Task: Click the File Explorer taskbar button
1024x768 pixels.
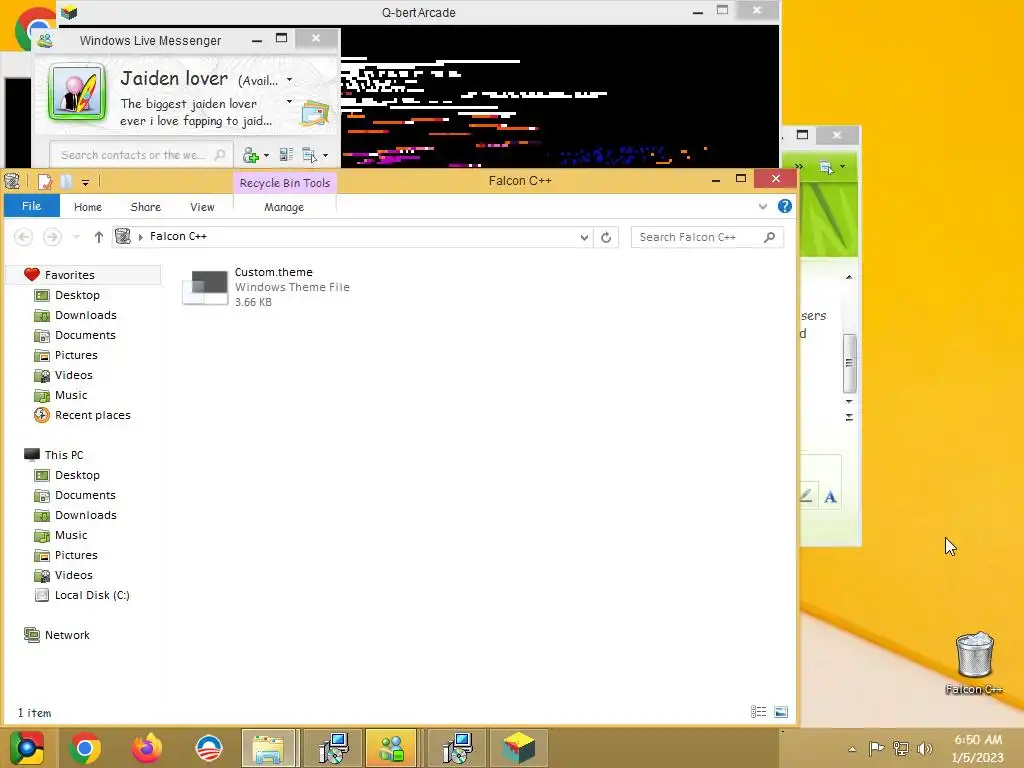Action: point(269,748)
